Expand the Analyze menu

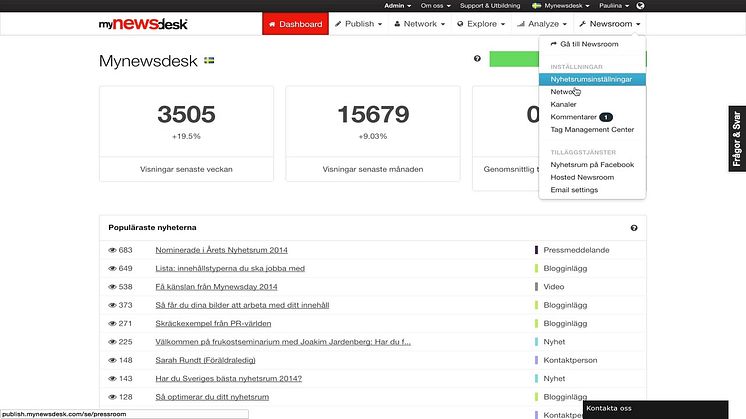tap(542, 24)
